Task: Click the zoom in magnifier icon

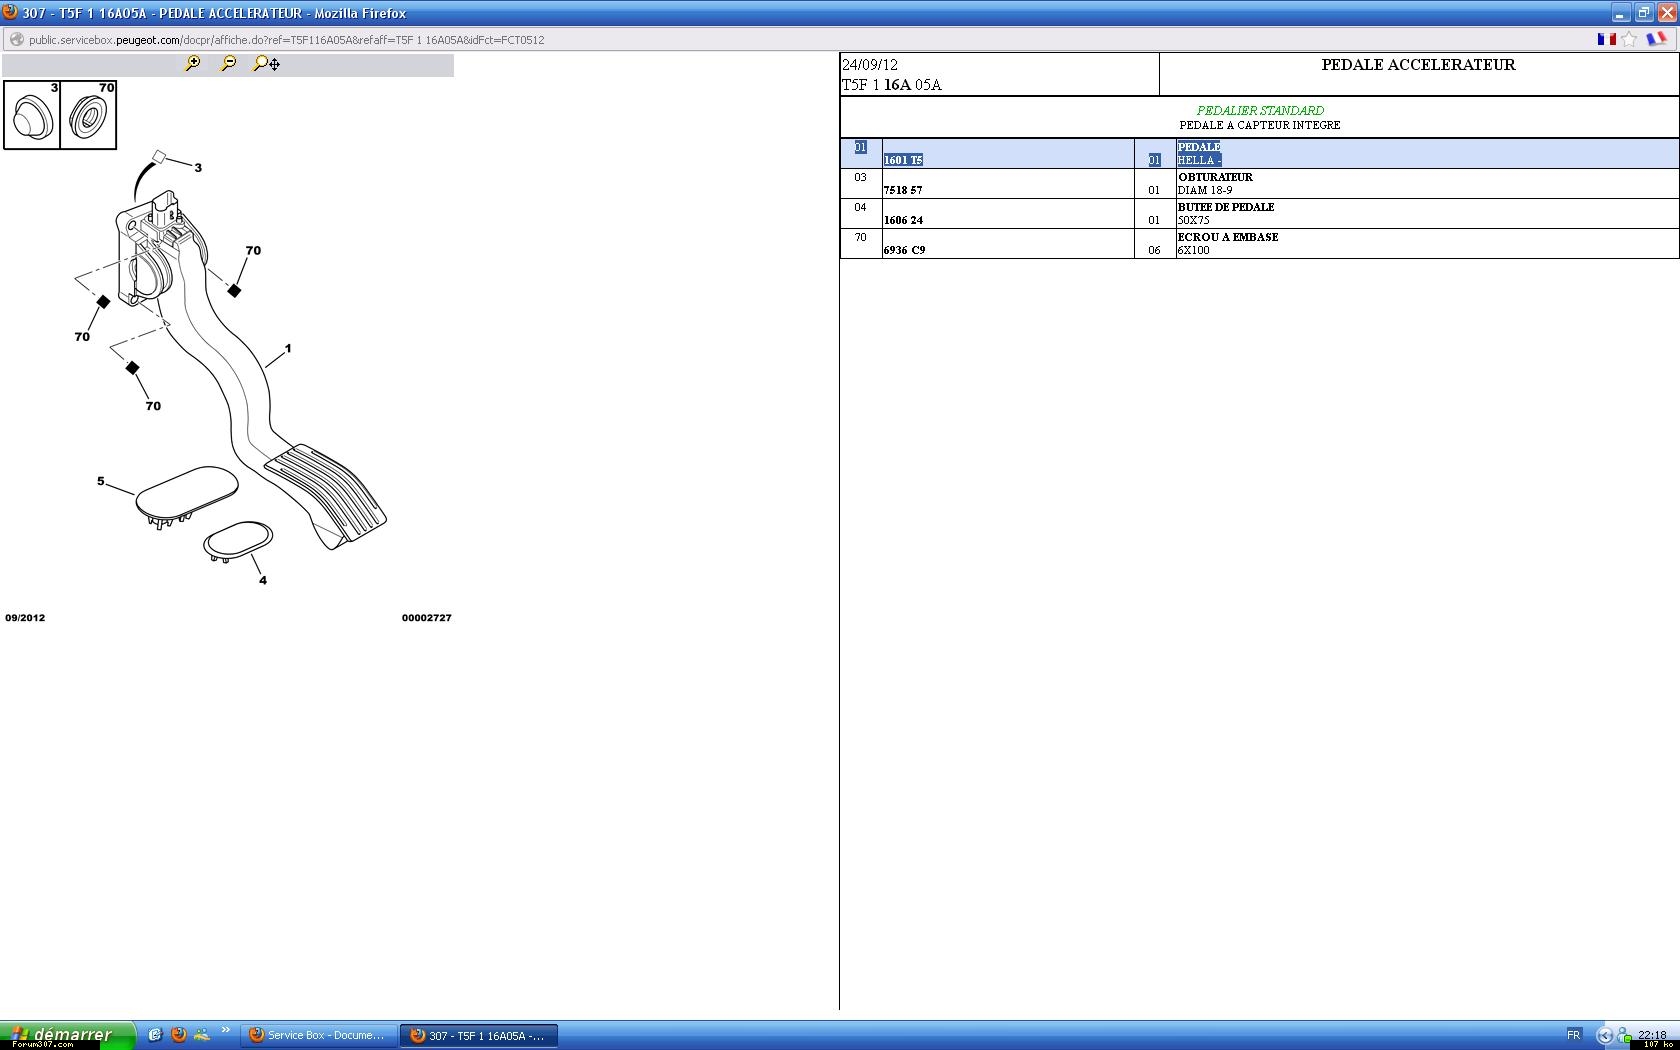Action: click(193, 63)
